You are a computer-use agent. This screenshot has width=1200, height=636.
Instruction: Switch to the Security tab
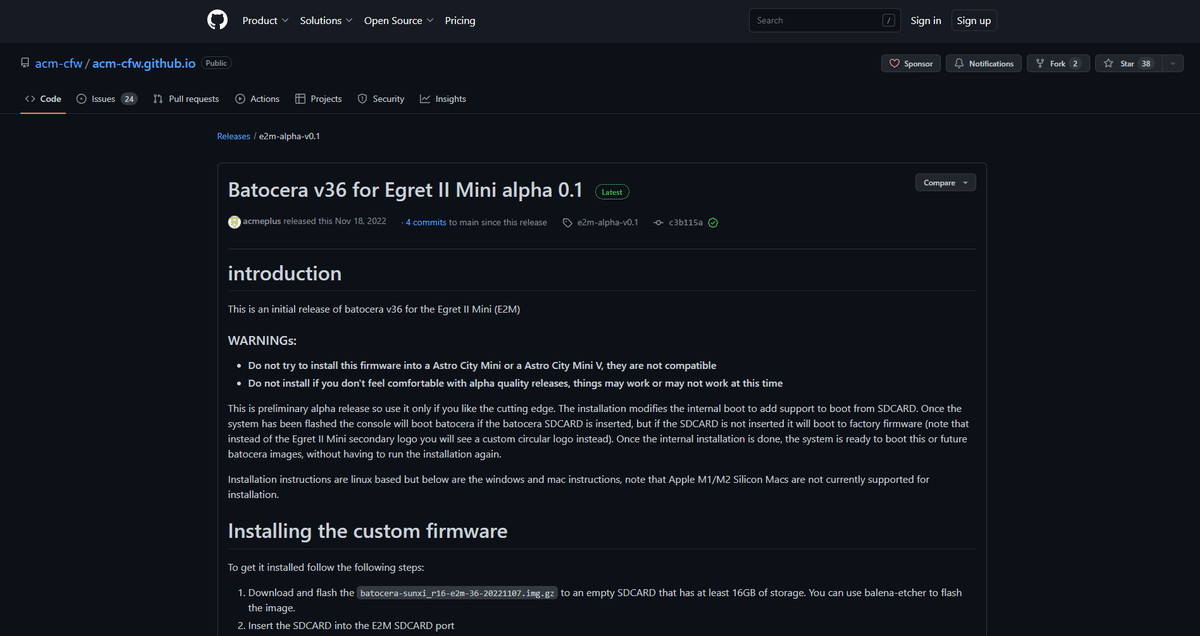point(381,99)
